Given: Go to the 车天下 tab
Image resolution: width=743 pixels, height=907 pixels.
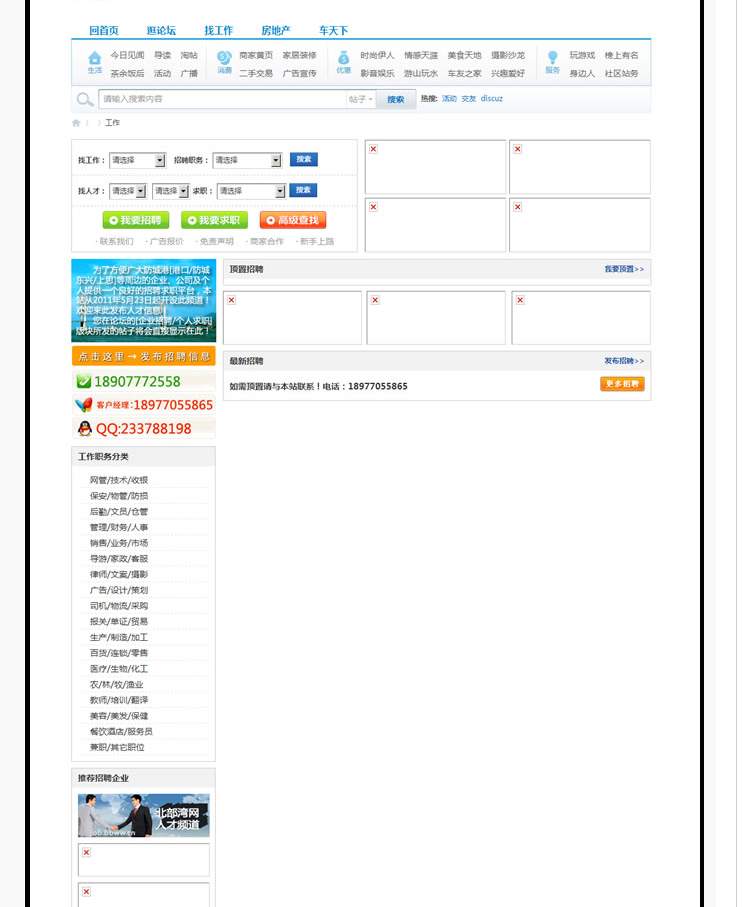Looking at the screenshot, I should (x=333, y=31).
